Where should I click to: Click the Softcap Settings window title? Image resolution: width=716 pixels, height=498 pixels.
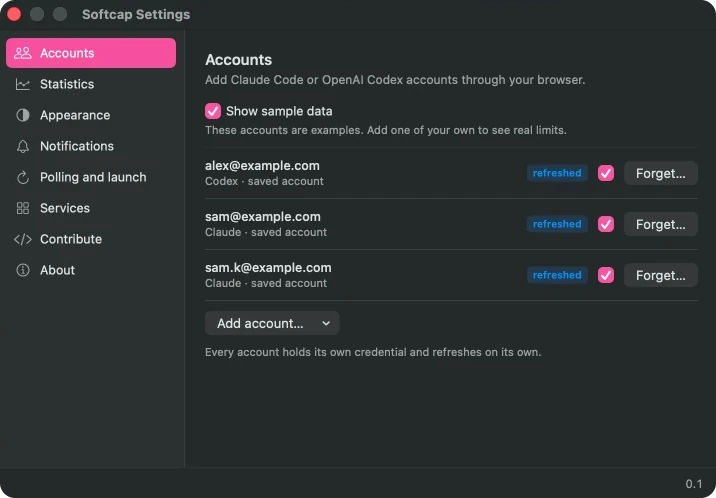point(136,15)
